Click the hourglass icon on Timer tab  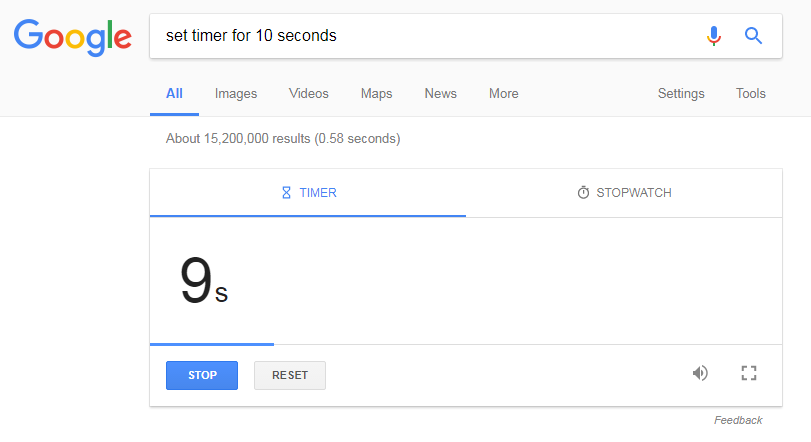tap(286, 193)
